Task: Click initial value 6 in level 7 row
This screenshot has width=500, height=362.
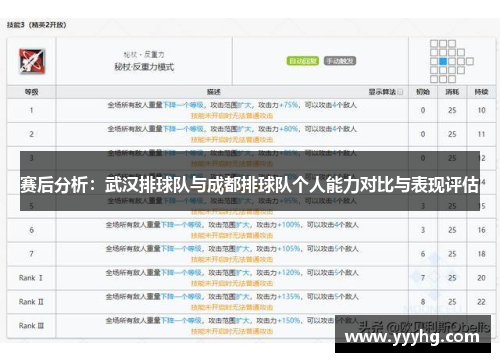Action: (x=423, y=254)
